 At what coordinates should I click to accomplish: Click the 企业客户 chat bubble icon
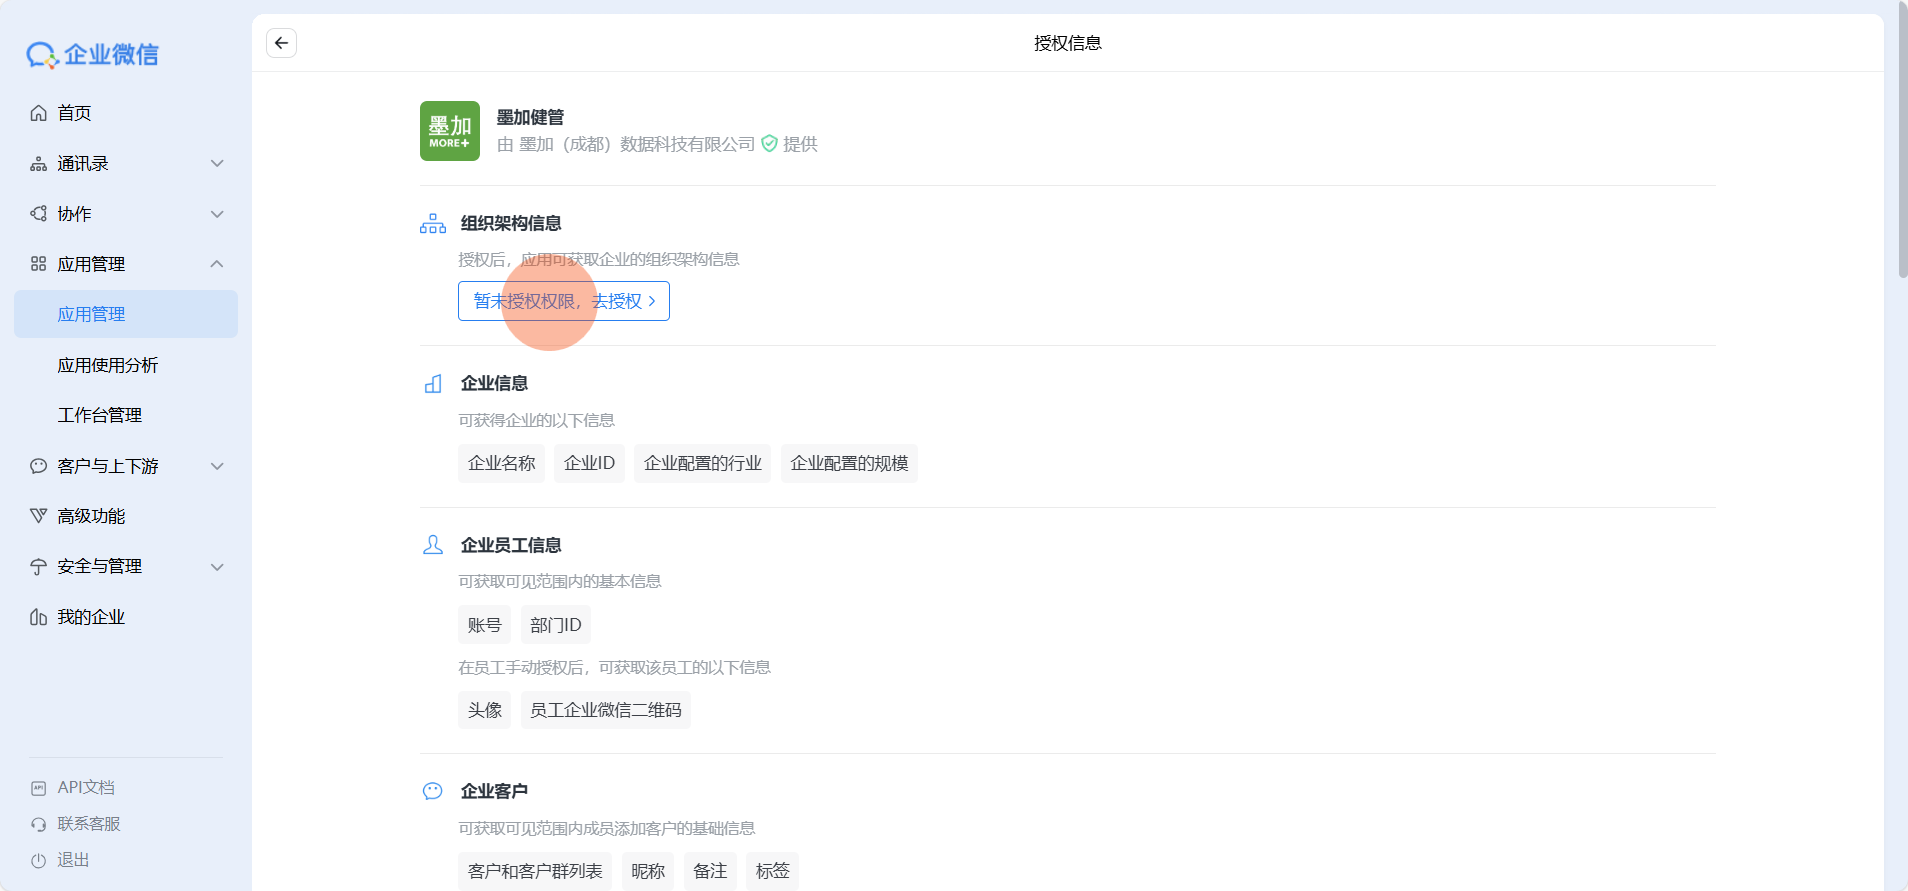pyautogui.click(x=433, y=791)
